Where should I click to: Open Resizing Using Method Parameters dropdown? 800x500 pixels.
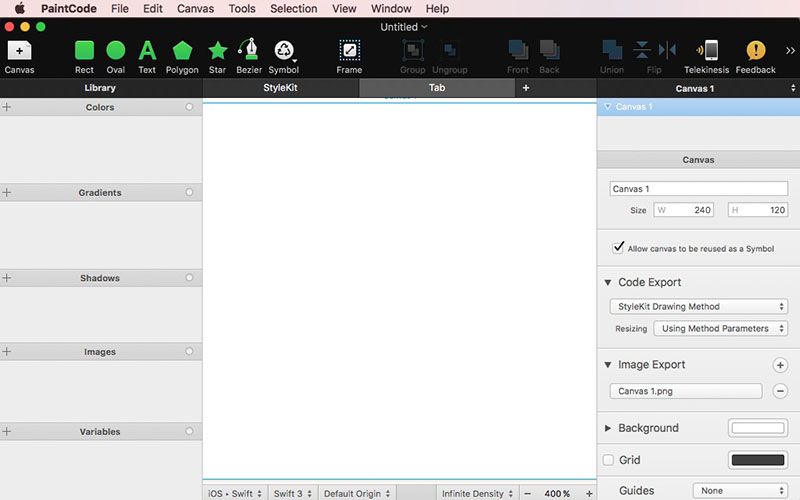click(x=721, y=329)
